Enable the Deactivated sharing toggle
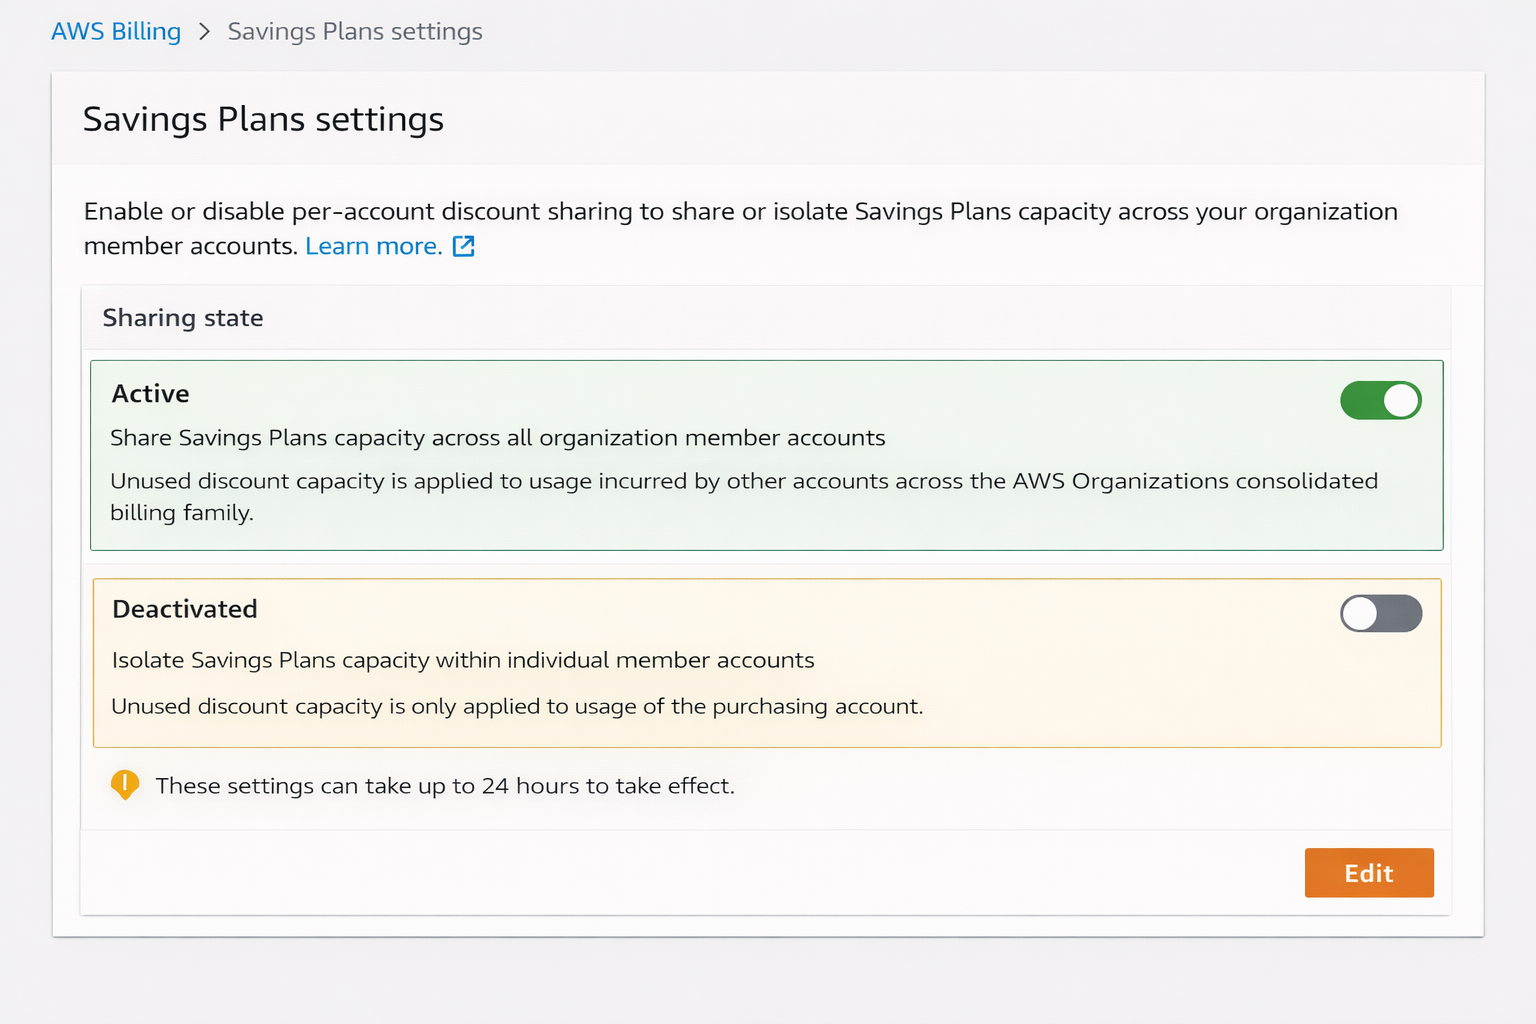This screenshot has height=1024, width=1536. coord(1380,614)
